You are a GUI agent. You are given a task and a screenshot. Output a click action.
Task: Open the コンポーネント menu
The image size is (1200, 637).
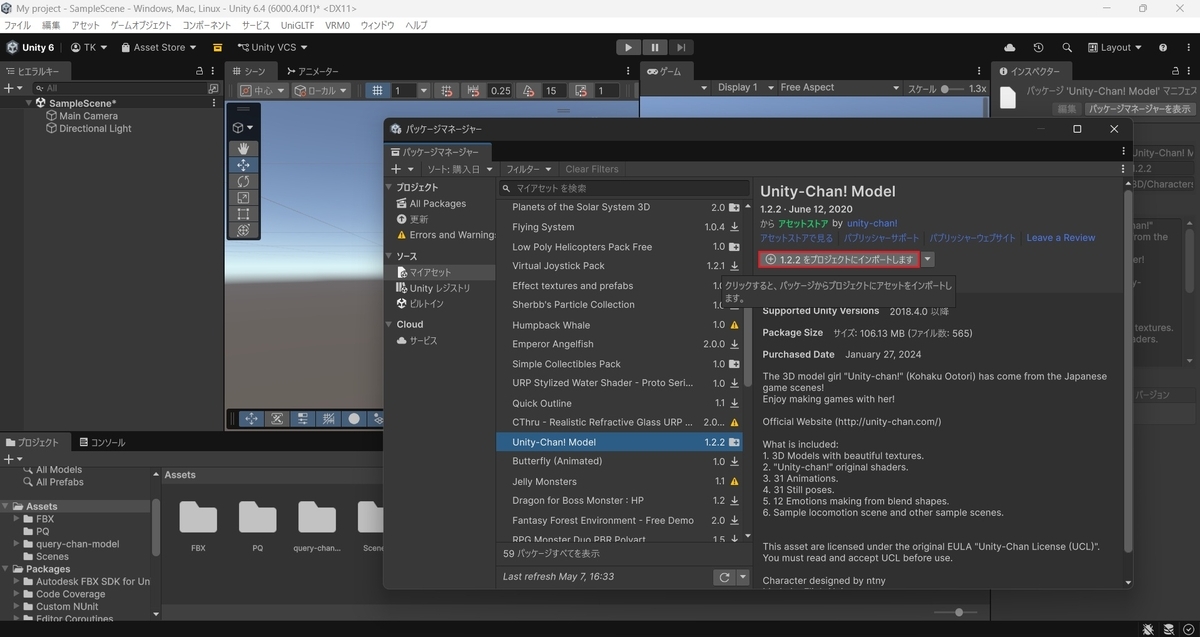(207, 24)
